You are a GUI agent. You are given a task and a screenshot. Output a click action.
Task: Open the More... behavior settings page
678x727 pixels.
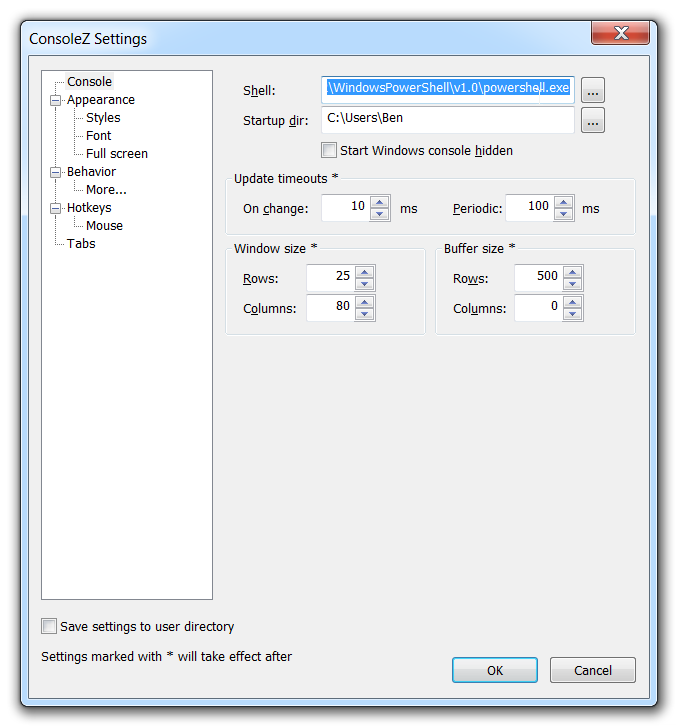(x=106, y=190)
